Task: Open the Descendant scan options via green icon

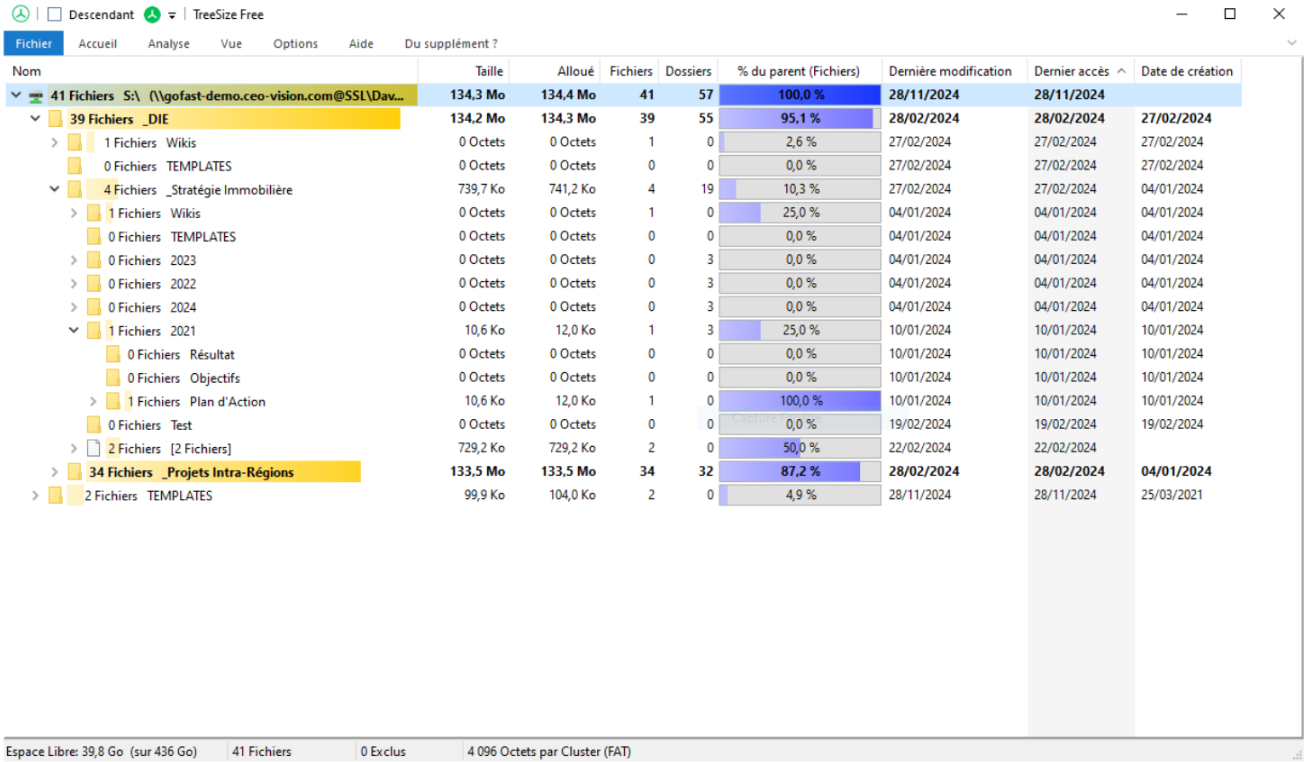Action: pyautogui.click(x=150, y=14)
